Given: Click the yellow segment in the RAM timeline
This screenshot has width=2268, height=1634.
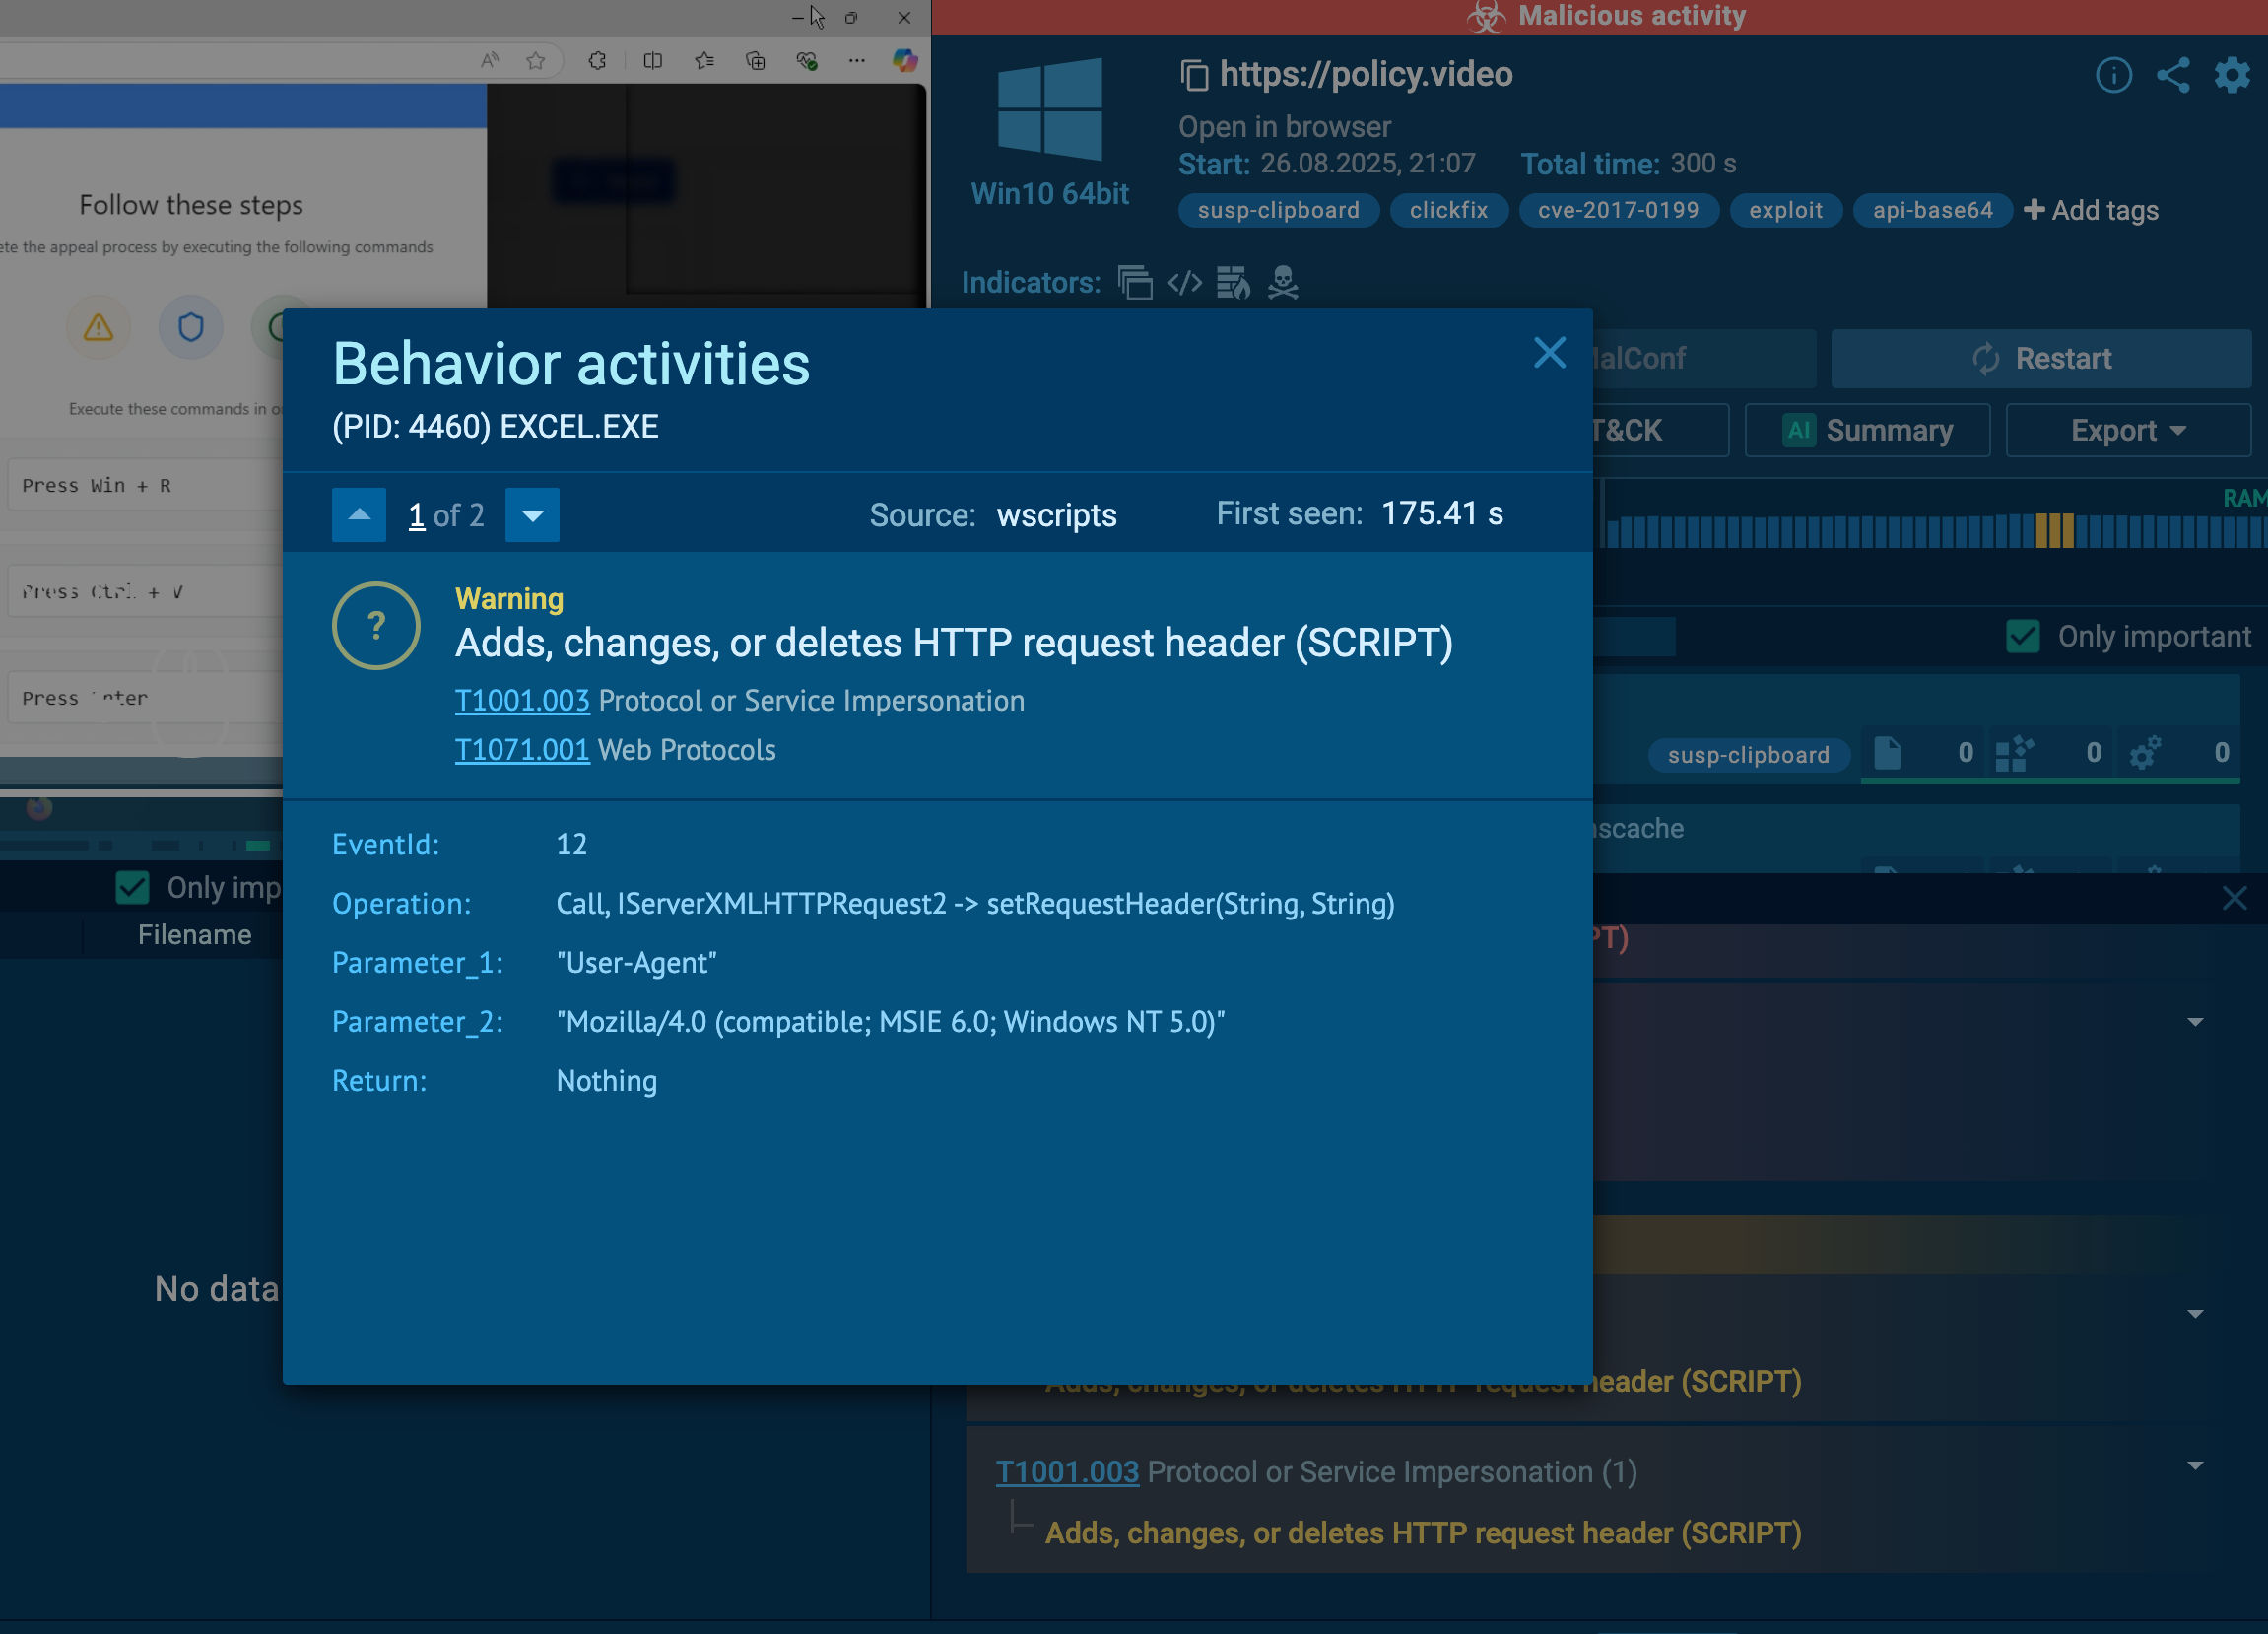Looking at the screenshot, I should coord(2054,530).
